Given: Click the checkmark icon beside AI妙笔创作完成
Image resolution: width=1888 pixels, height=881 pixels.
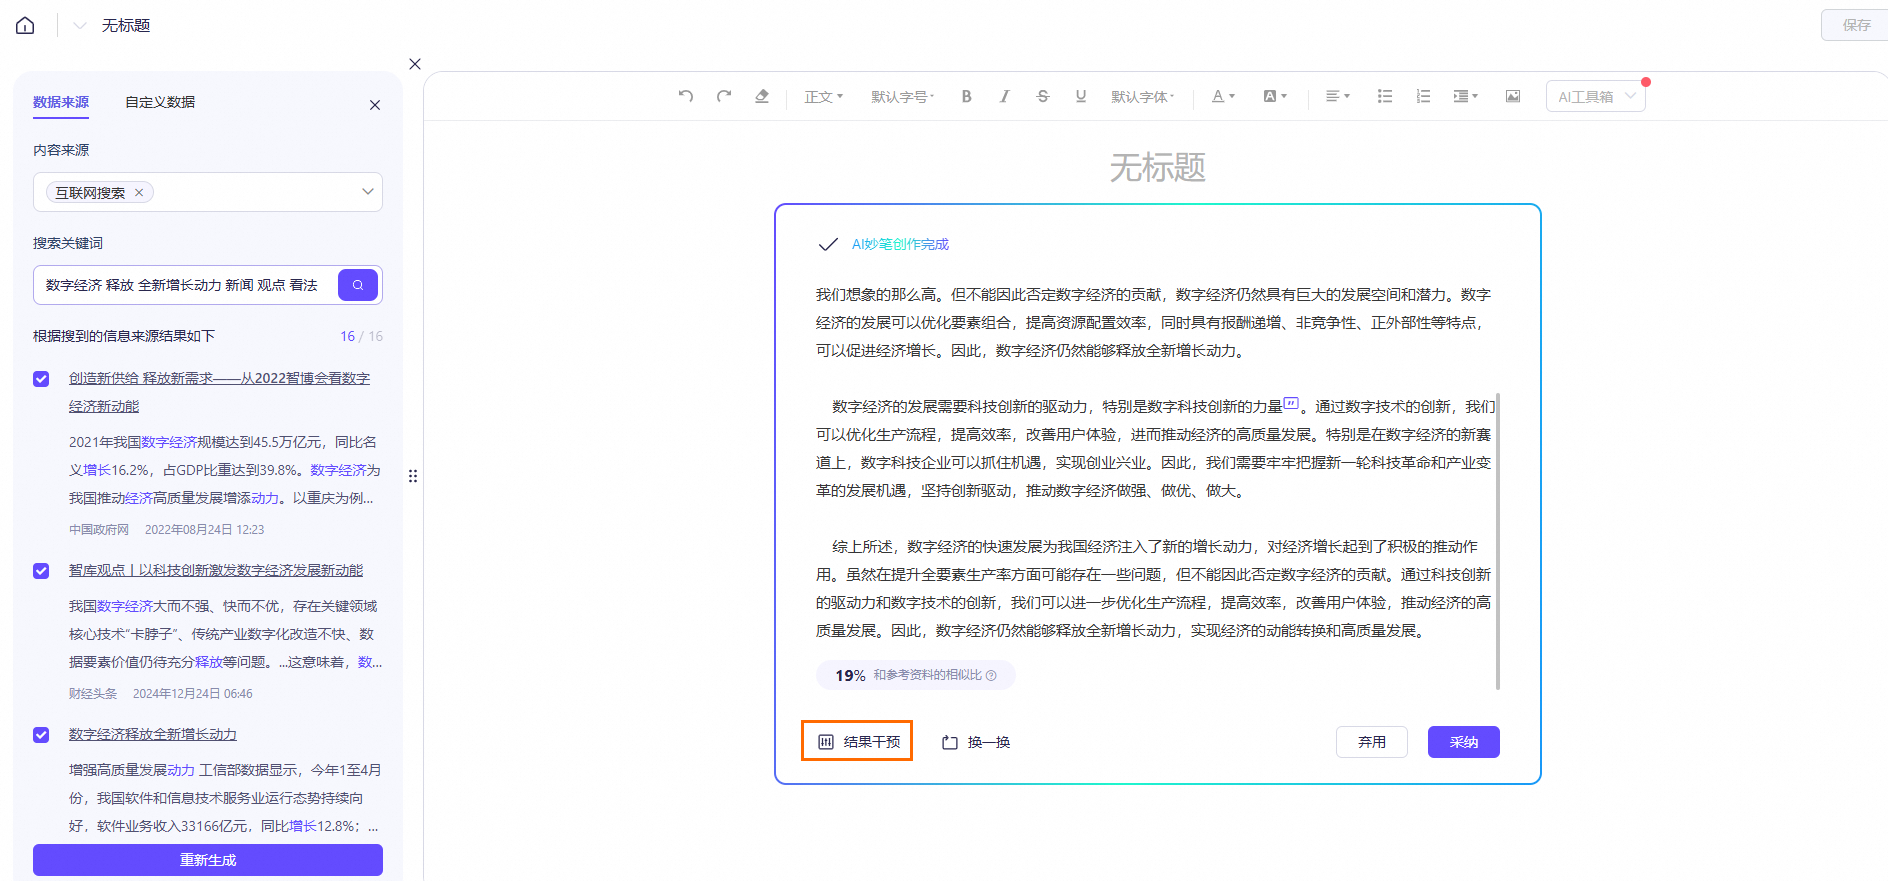Looking at the screenshot, I should tap(828, 244).
